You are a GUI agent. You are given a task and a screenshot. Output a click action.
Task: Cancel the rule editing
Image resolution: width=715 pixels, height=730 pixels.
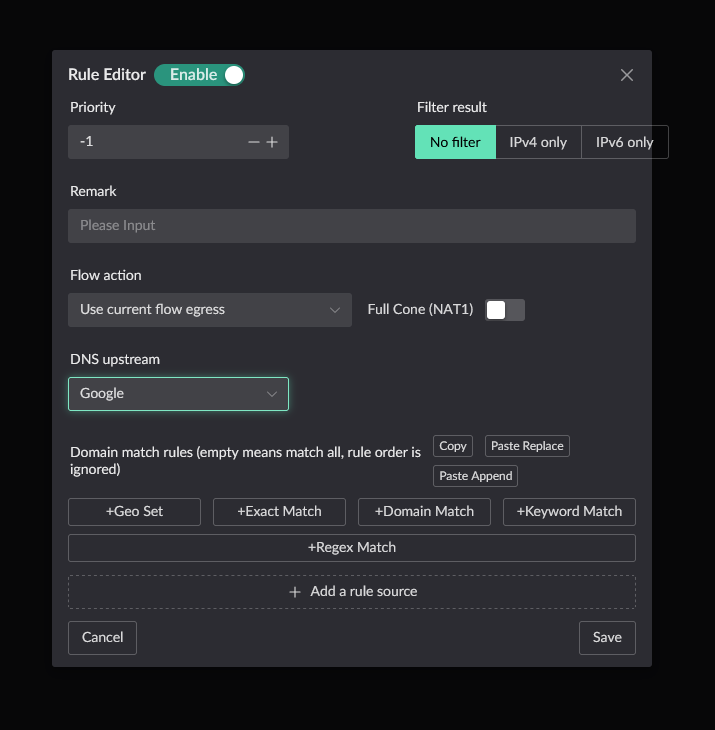pos(102,638)
